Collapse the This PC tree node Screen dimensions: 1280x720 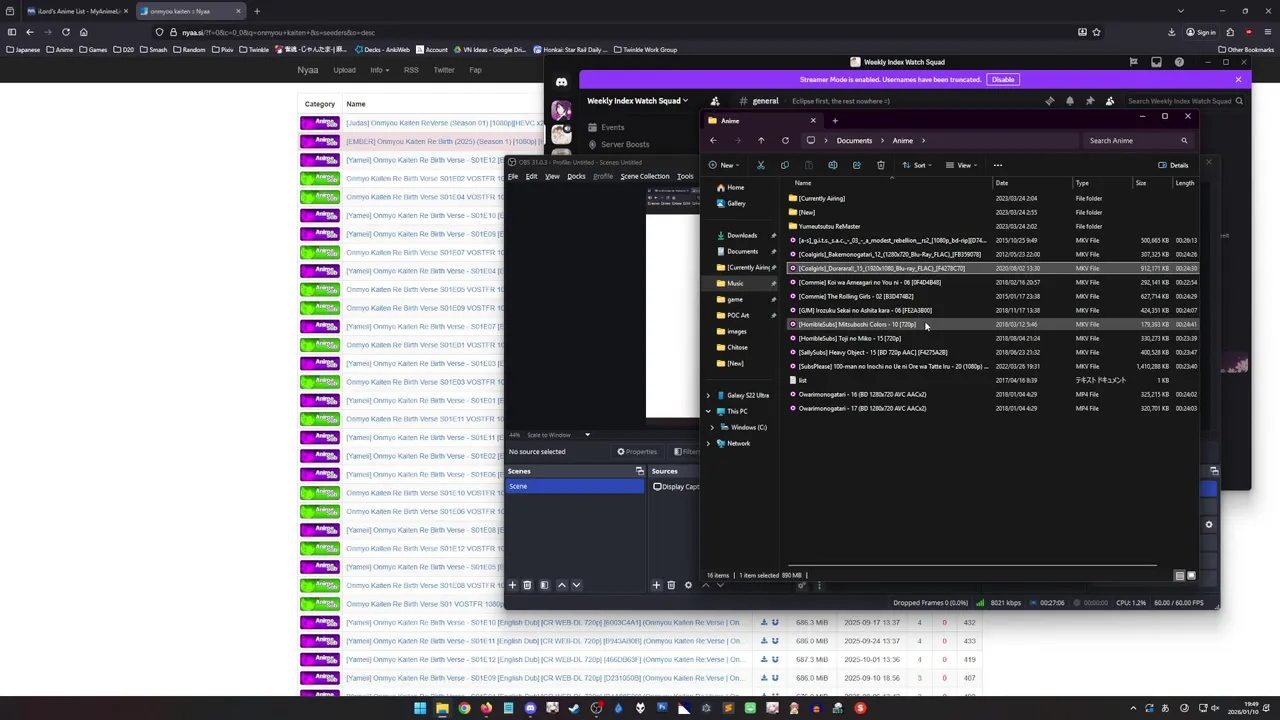pyautogui.click(x=709, y=412)
